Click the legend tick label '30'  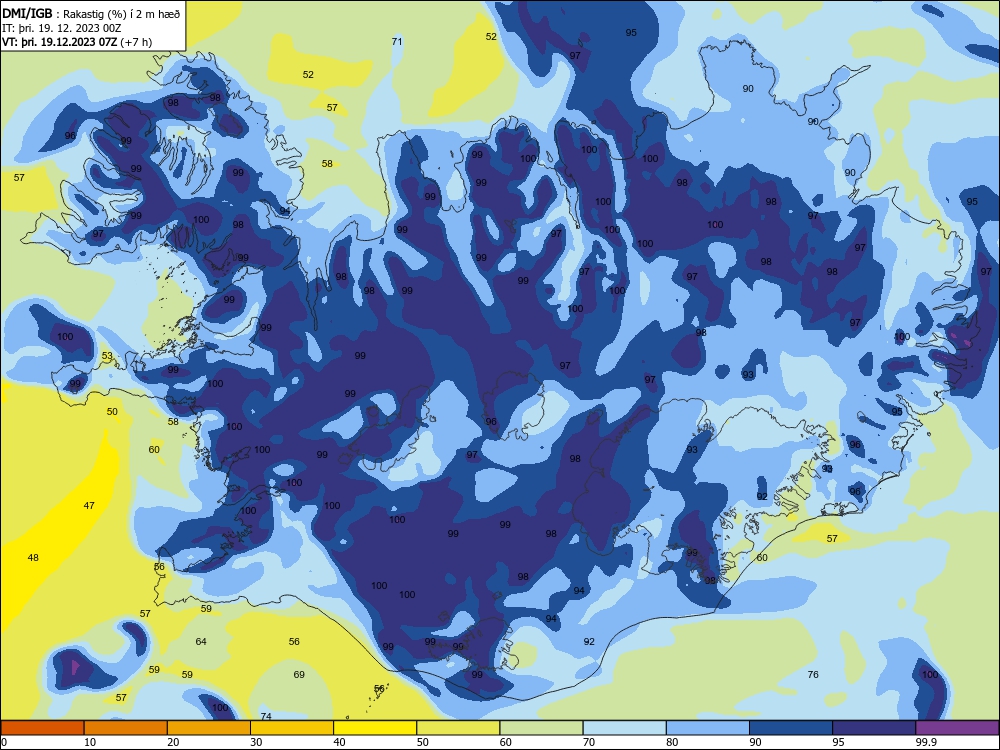[x=256, y=742]
